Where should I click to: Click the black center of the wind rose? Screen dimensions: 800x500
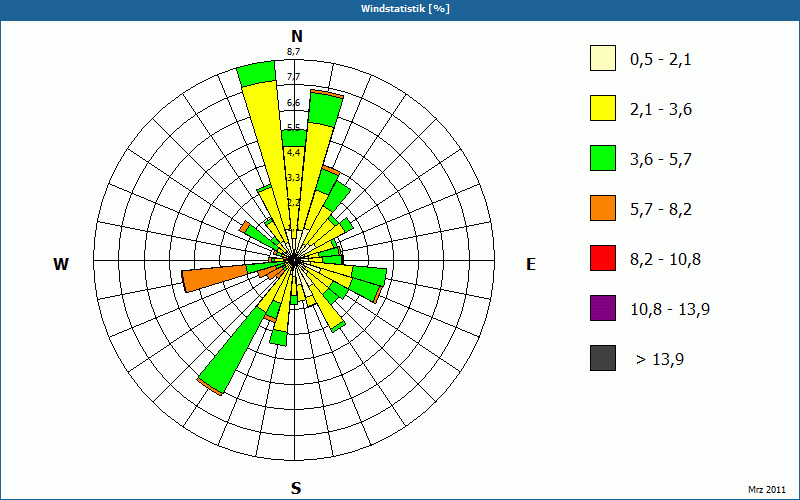(x=294, y=261)
